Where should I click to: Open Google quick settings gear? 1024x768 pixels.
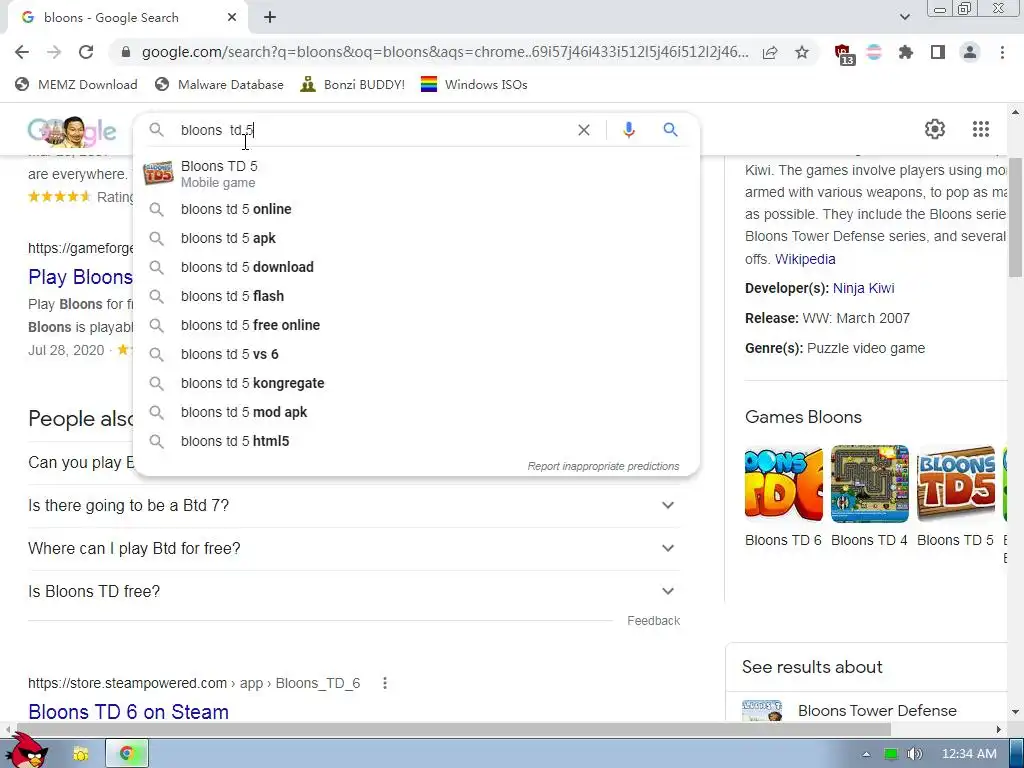935,129
